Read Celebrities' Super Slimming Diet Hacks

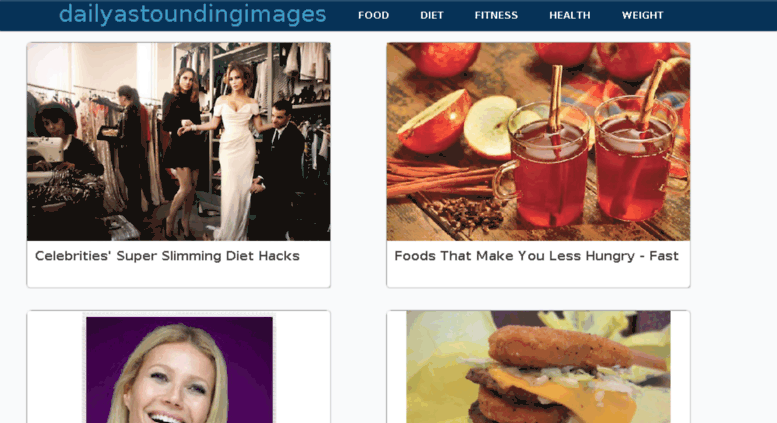pos(167,256)
